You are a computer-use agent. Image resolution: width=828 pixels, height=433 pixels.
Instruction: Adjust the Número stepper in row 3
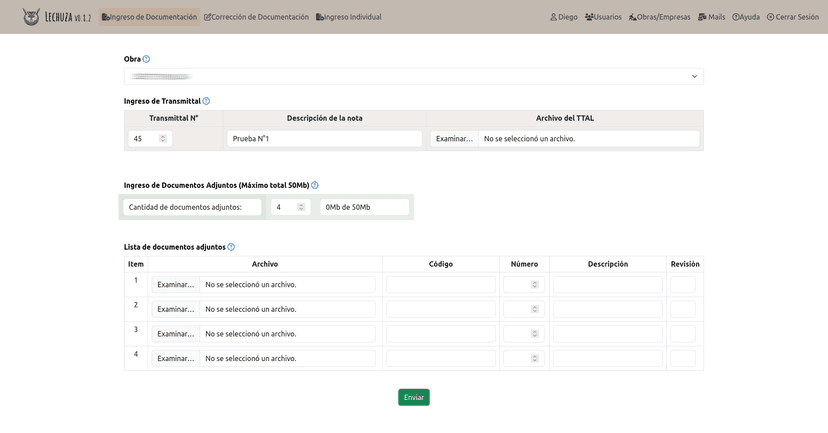tap(534, 334)
